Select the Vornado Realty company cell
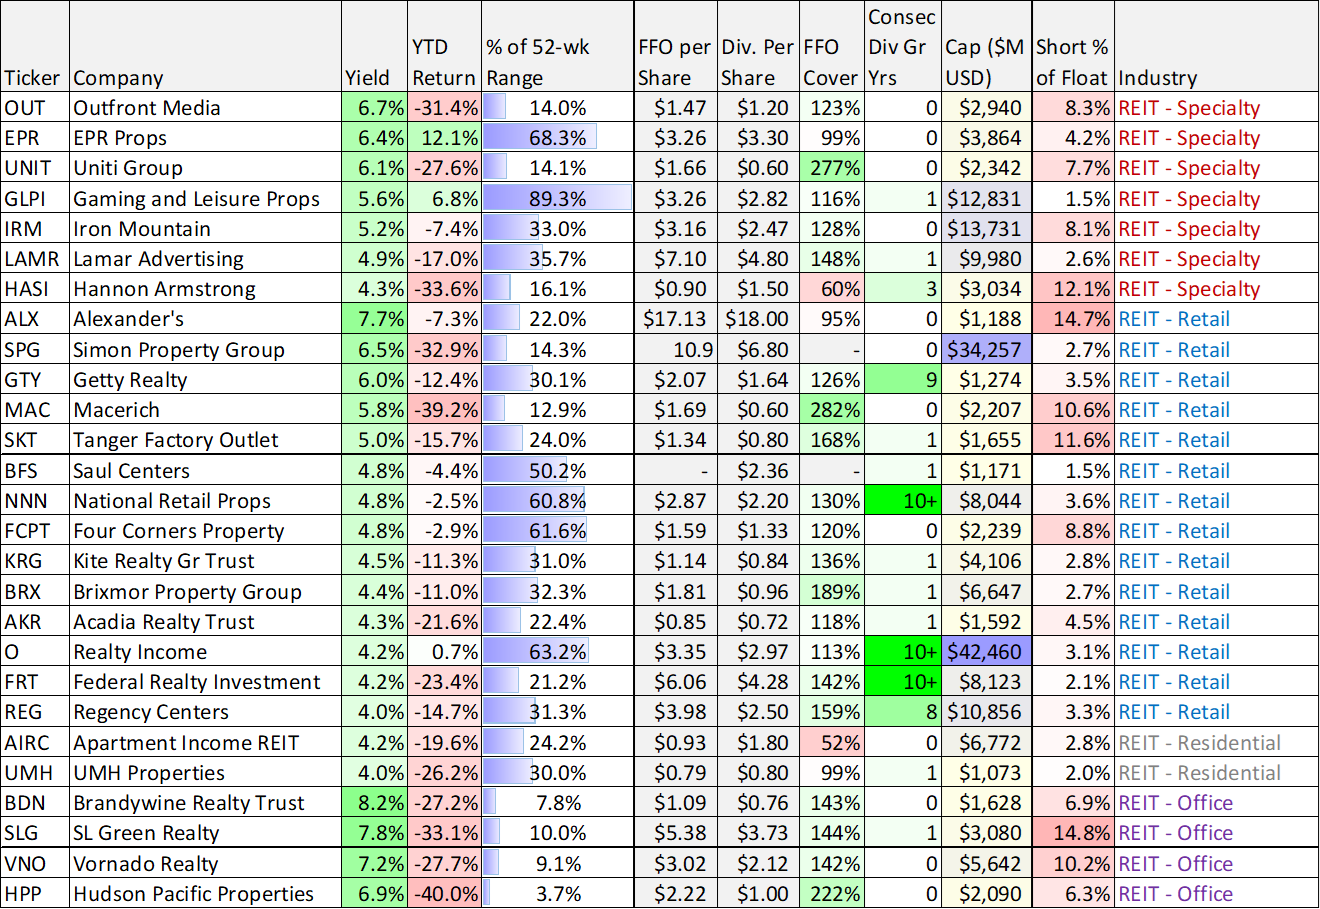This screenshot has height=909, width=1320. click(x=205, y=864)
